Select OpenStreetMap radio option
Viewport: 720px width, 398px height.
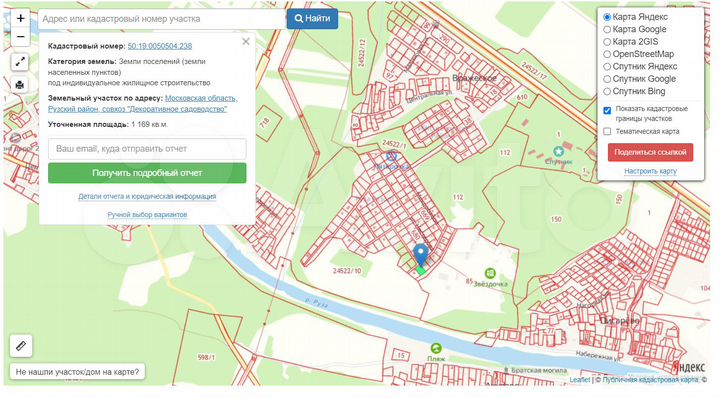(607, 54)
